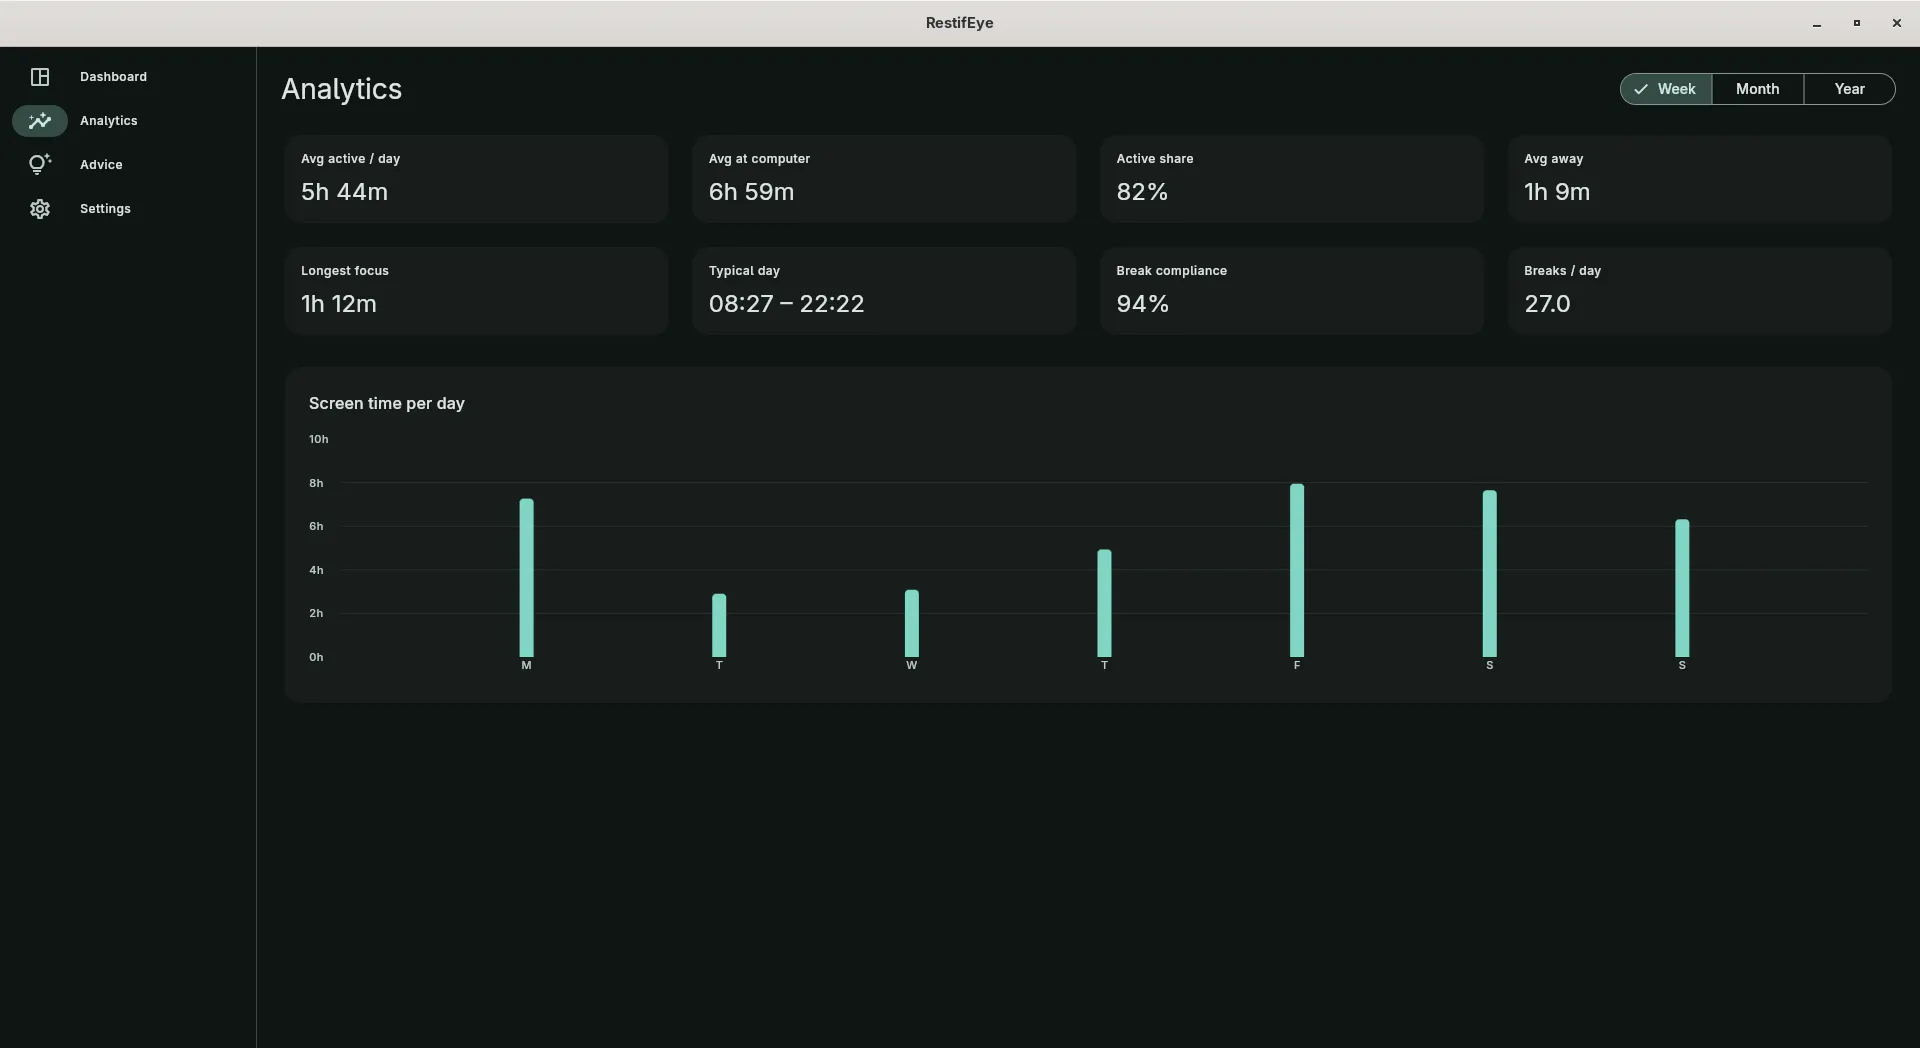Click the Break compliance 94% value
This screenshot has height=1048, width=1920.
coord(1142,304)
